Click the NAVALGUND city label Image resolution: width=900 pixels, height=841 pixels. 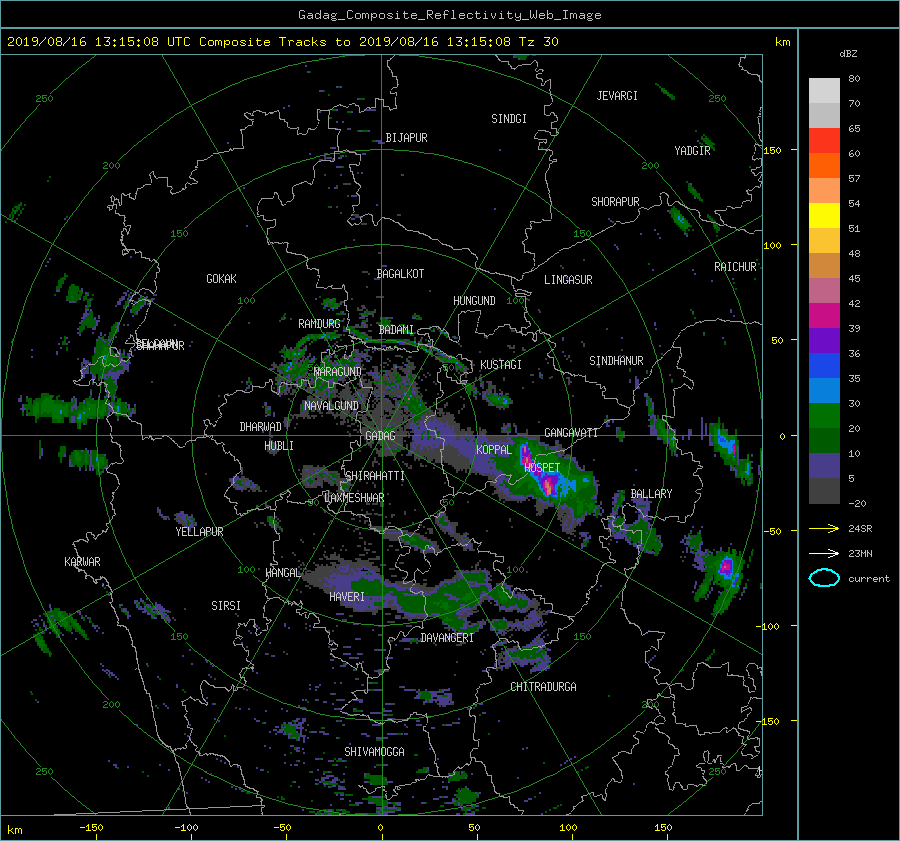[x=331, y=406]
